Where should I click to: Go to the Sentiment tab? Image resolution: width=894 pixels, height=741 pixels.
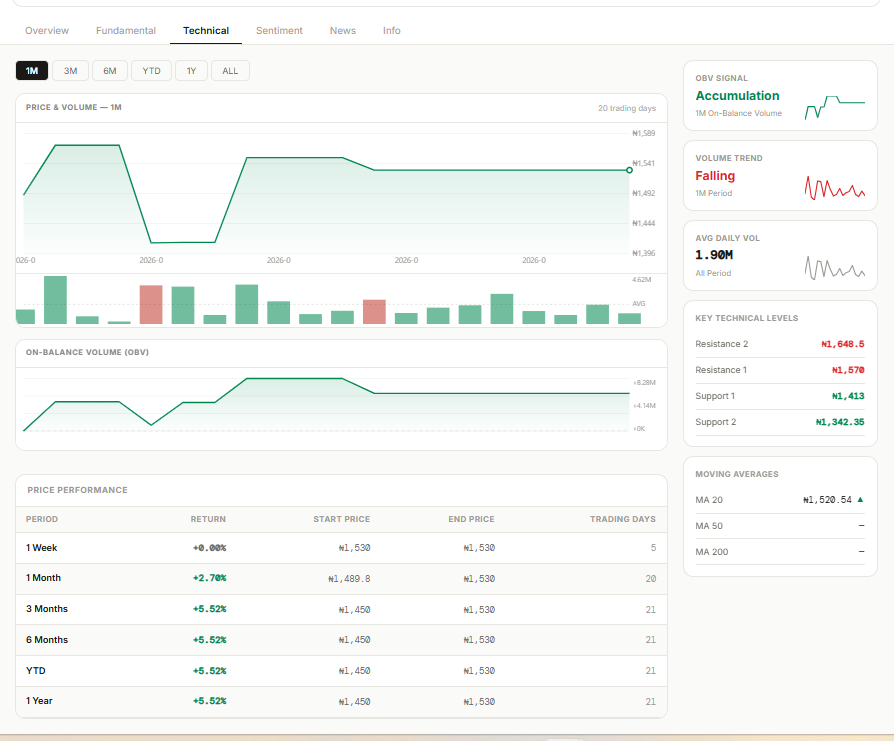click(x=279, y=31)
